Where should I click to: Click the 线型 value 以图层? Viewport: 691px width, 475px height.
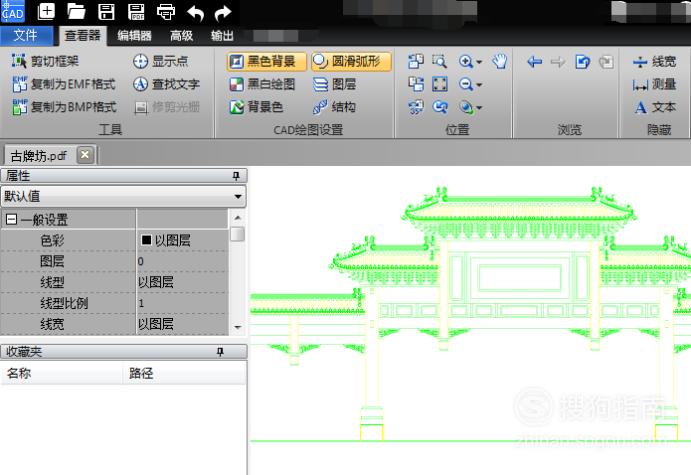pos(182,282)
